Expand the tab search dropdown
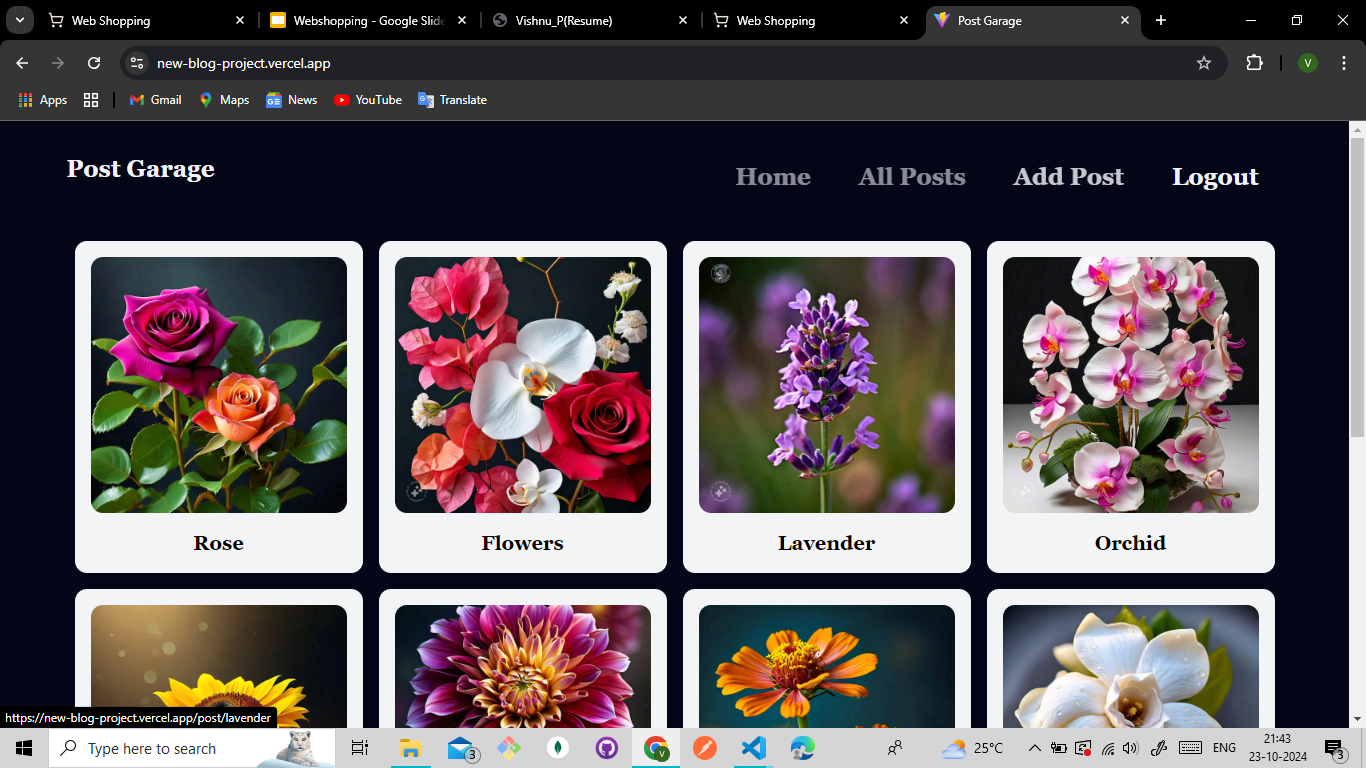 coord(19,20)
